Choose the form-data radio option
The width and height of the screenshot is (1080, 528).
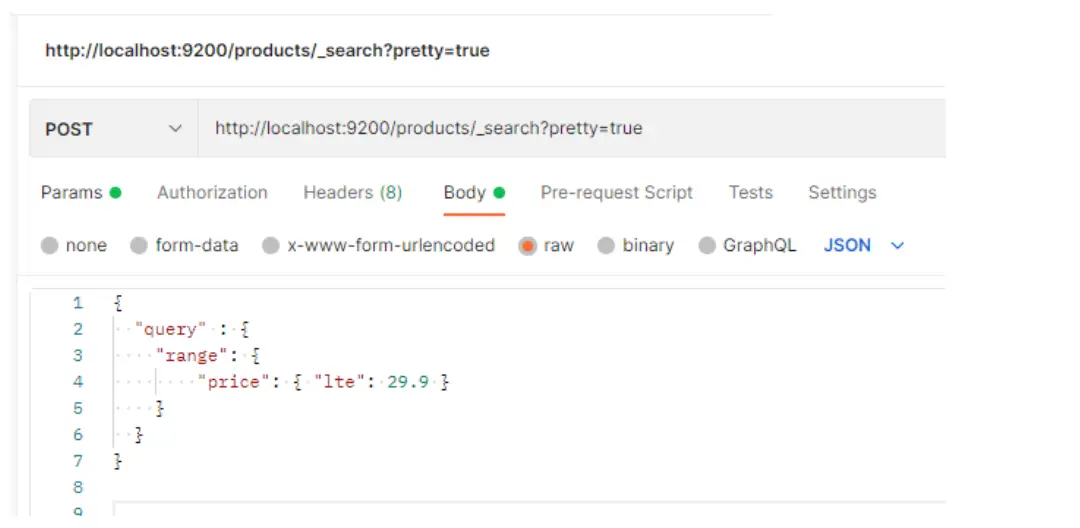pos(139,246)
